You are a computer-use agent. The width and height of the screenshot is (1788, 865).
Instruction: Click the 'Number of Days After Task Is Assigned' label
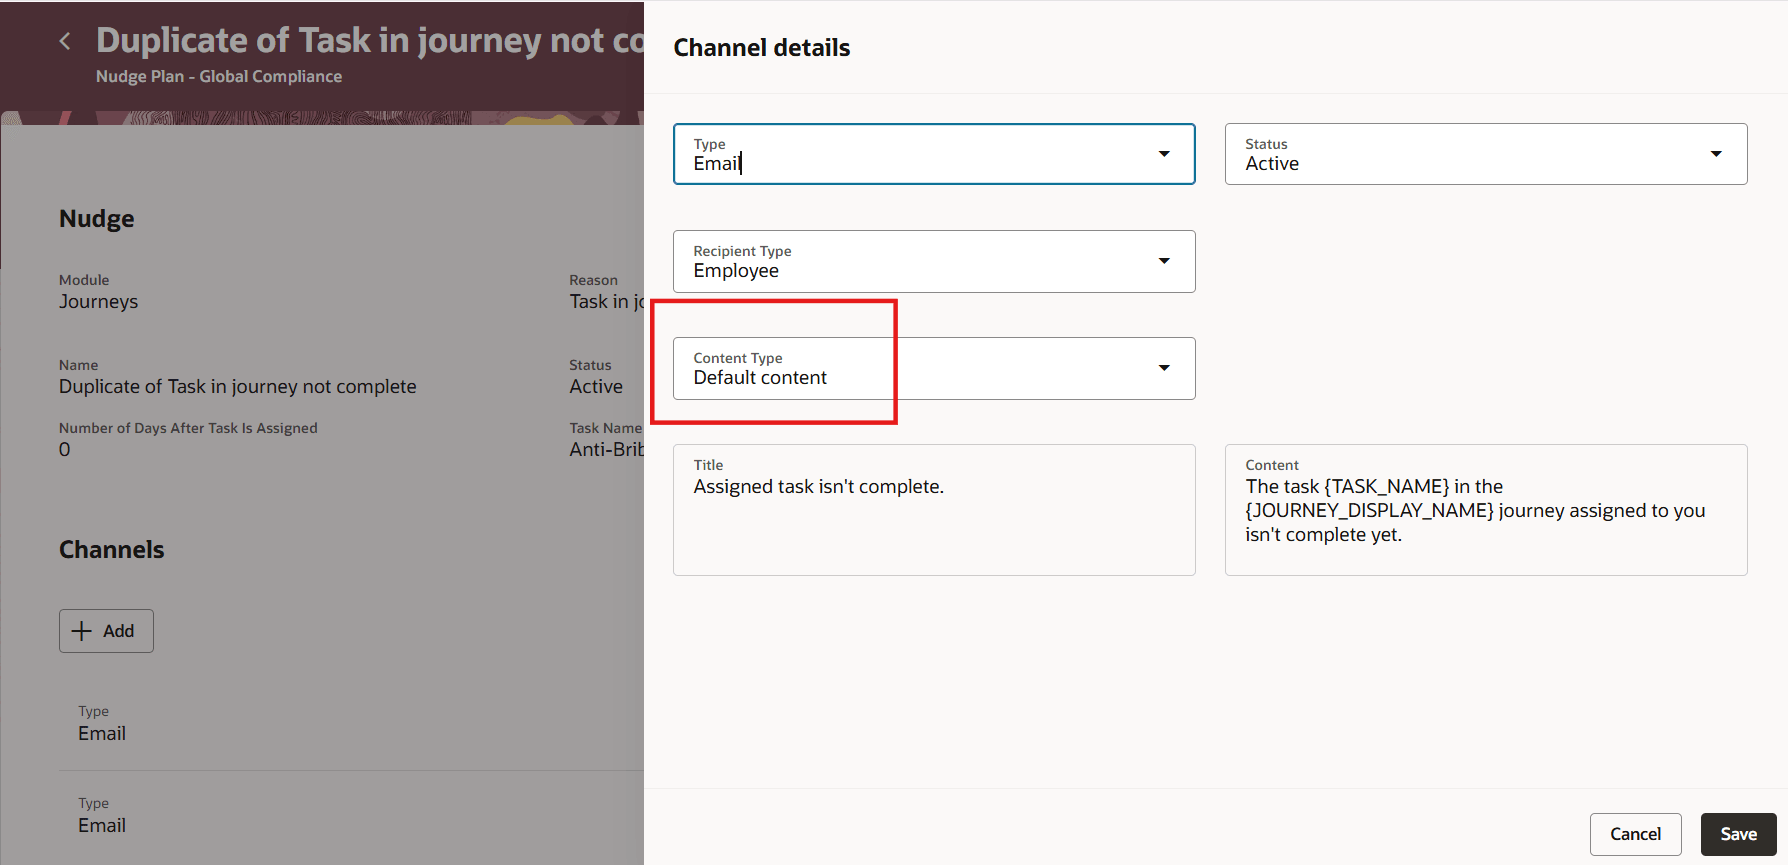188,428
